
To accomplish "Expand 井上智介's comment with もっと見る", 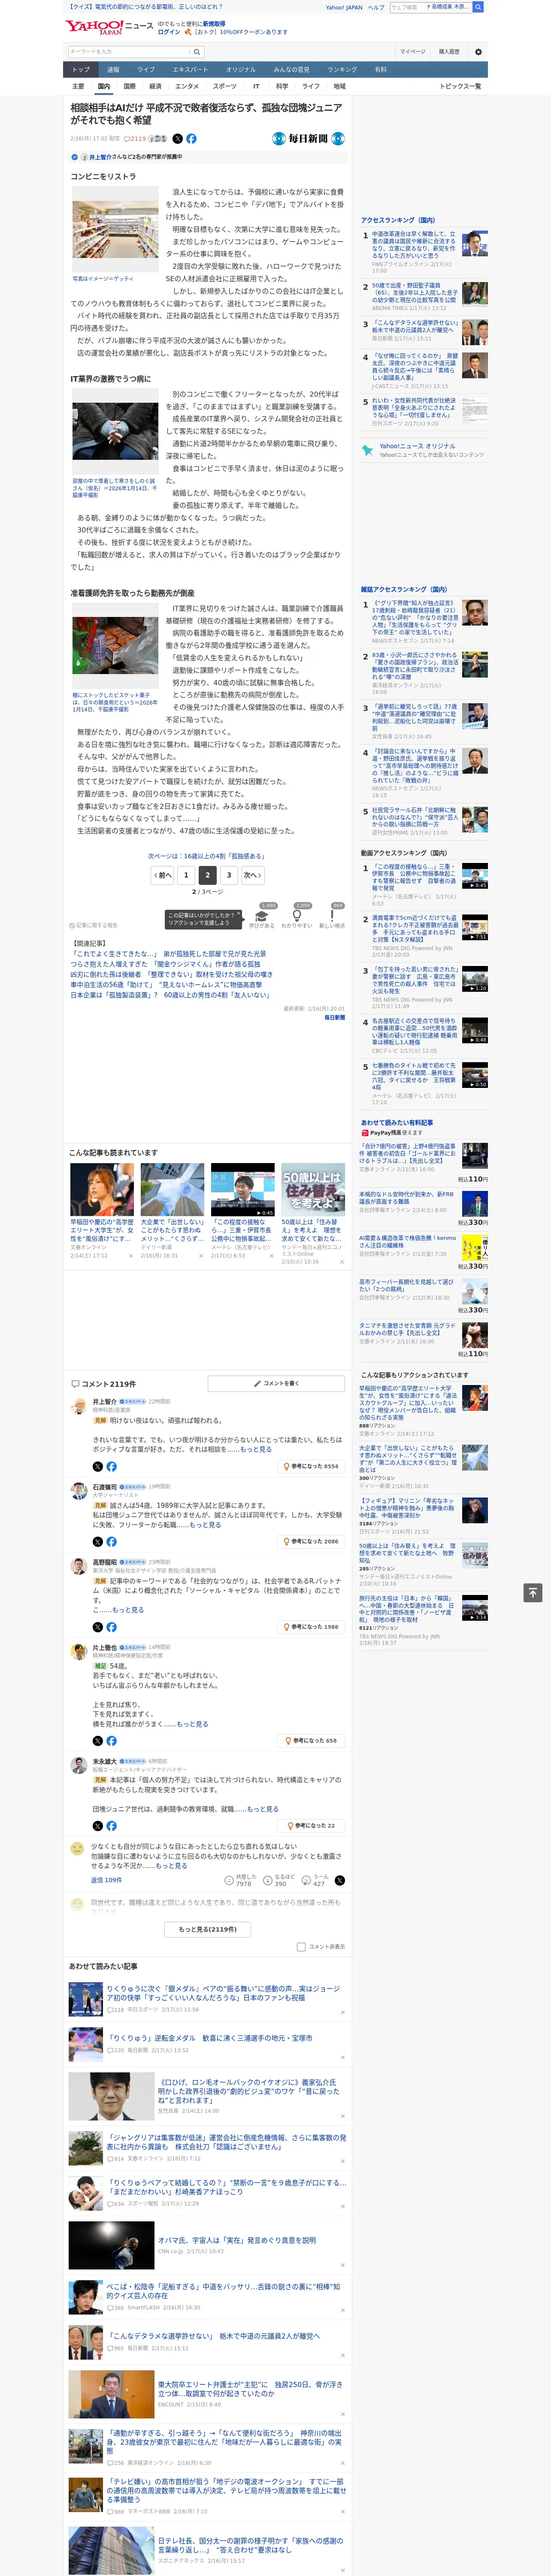I will [256, 1449].
